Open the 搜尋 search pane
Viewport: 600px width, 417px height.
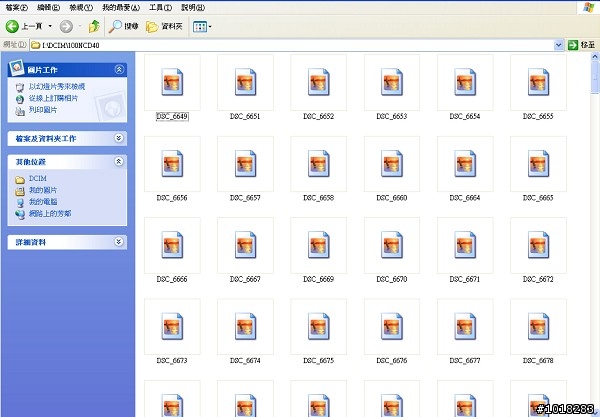pos(123,26)
